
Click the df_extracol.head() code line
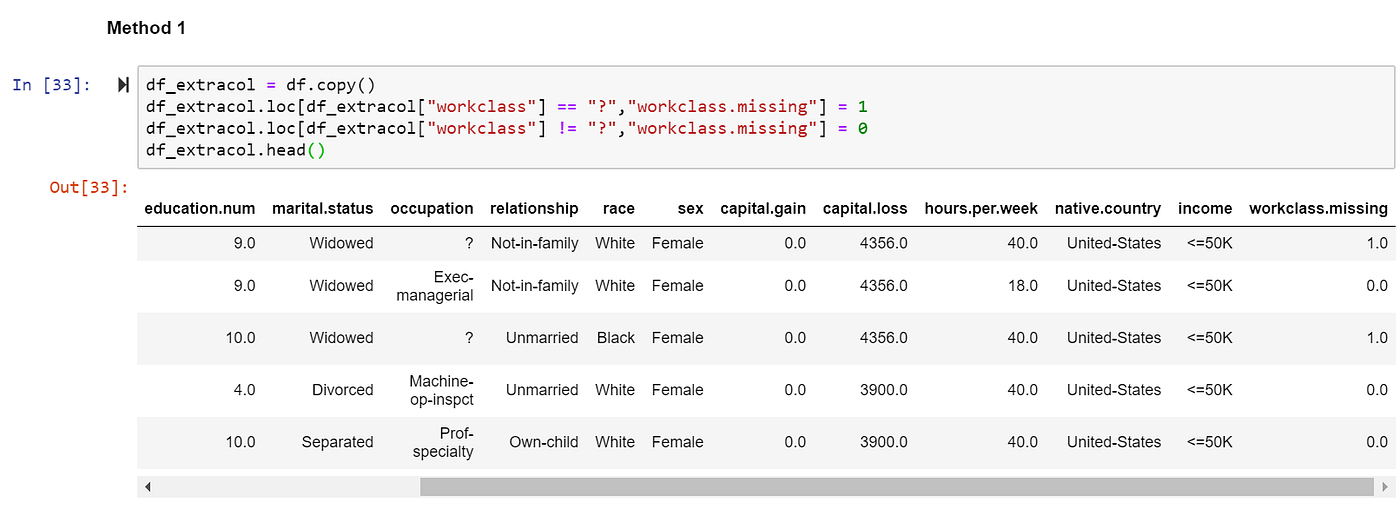[236, 150]
